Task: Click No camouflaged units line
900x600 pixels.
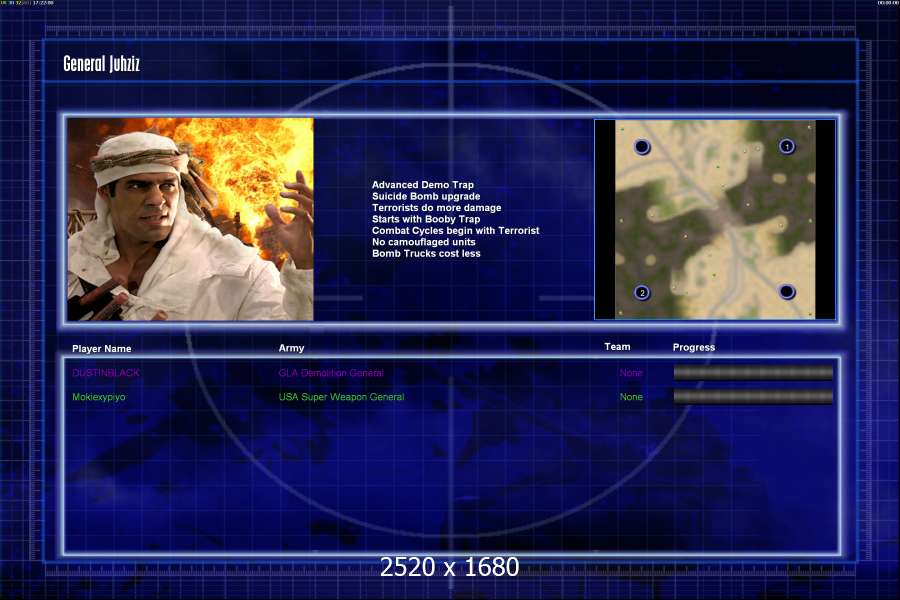Action: (424, 242)
